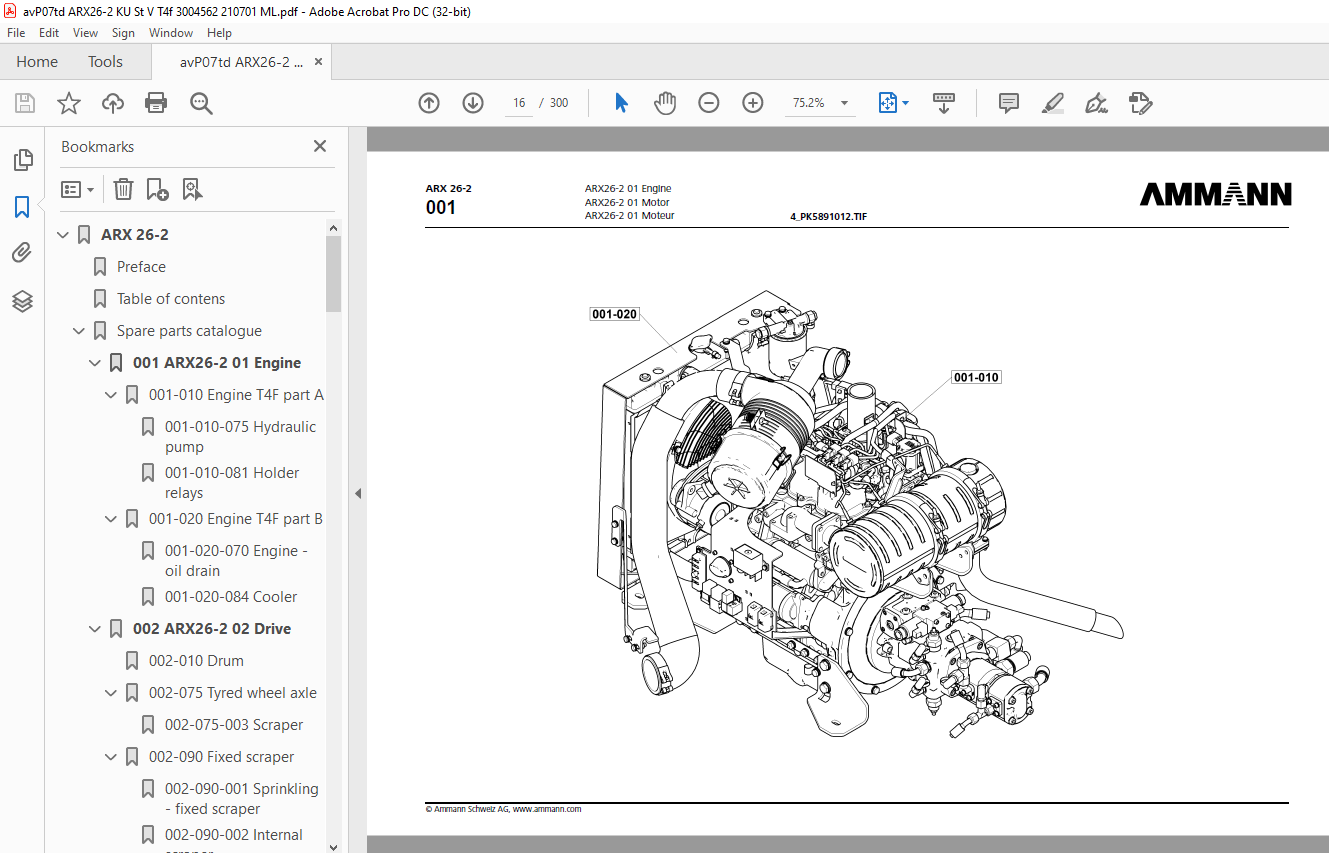This screenshot has width=1329, height=853.
Task: Open the File menu
Action: 16,33
